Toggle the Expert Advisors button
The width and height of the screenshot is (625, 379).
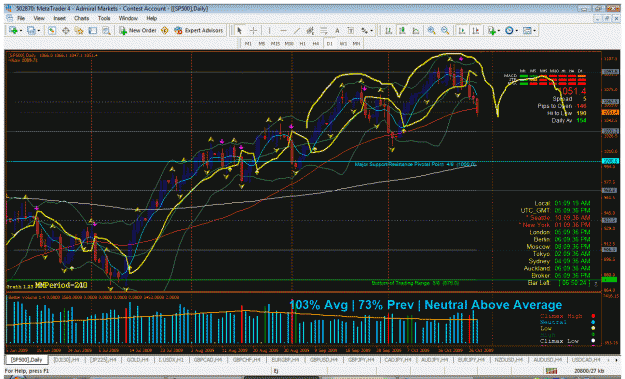click(x=199, y=30)
